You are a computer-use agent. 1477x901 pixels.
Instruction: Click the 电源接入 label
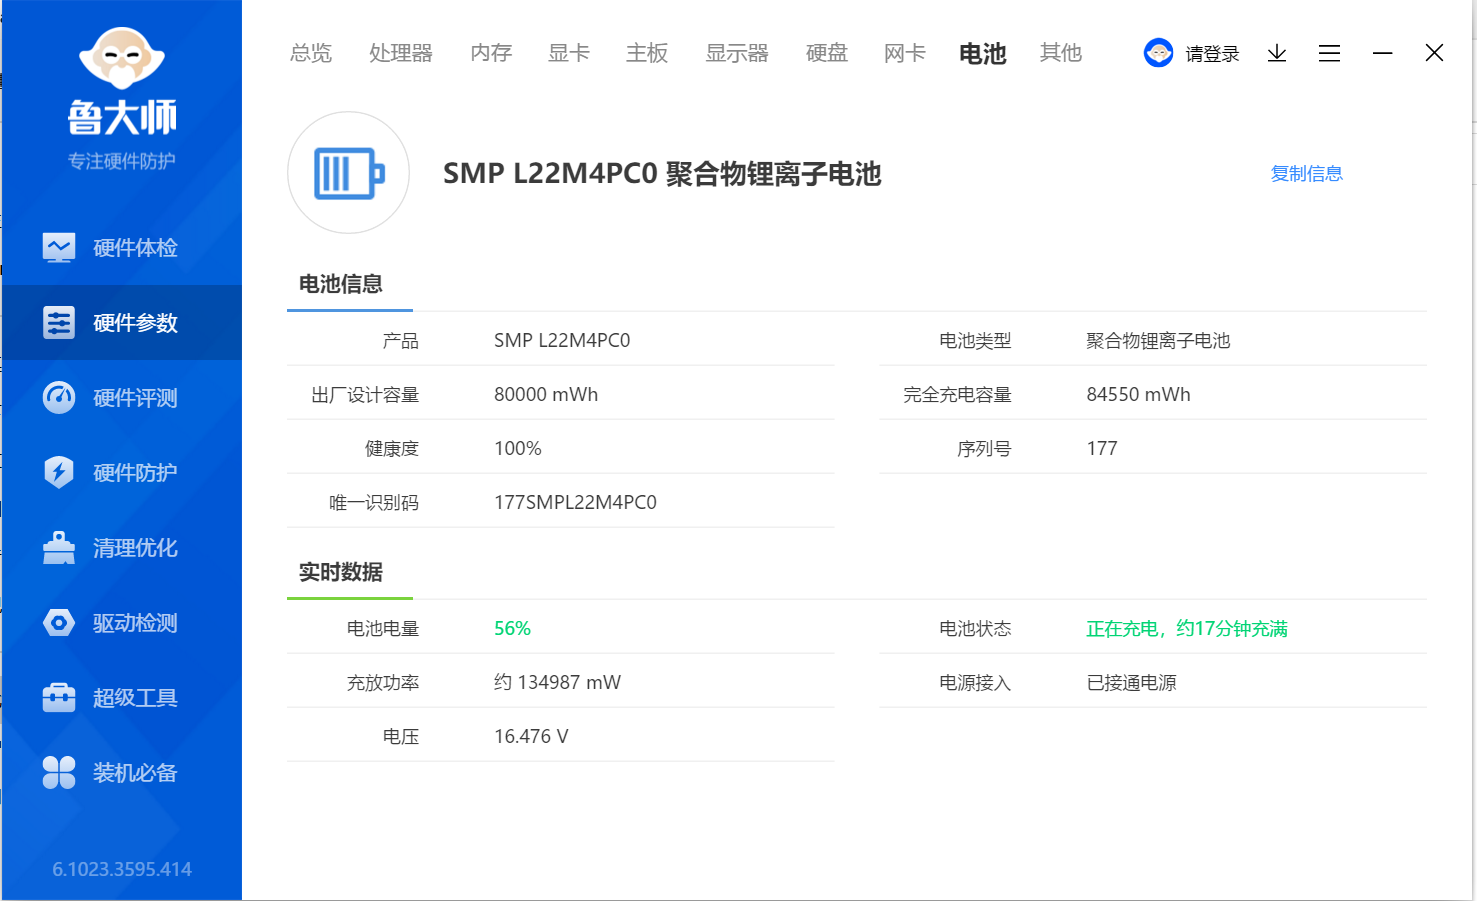coord(975,683)
